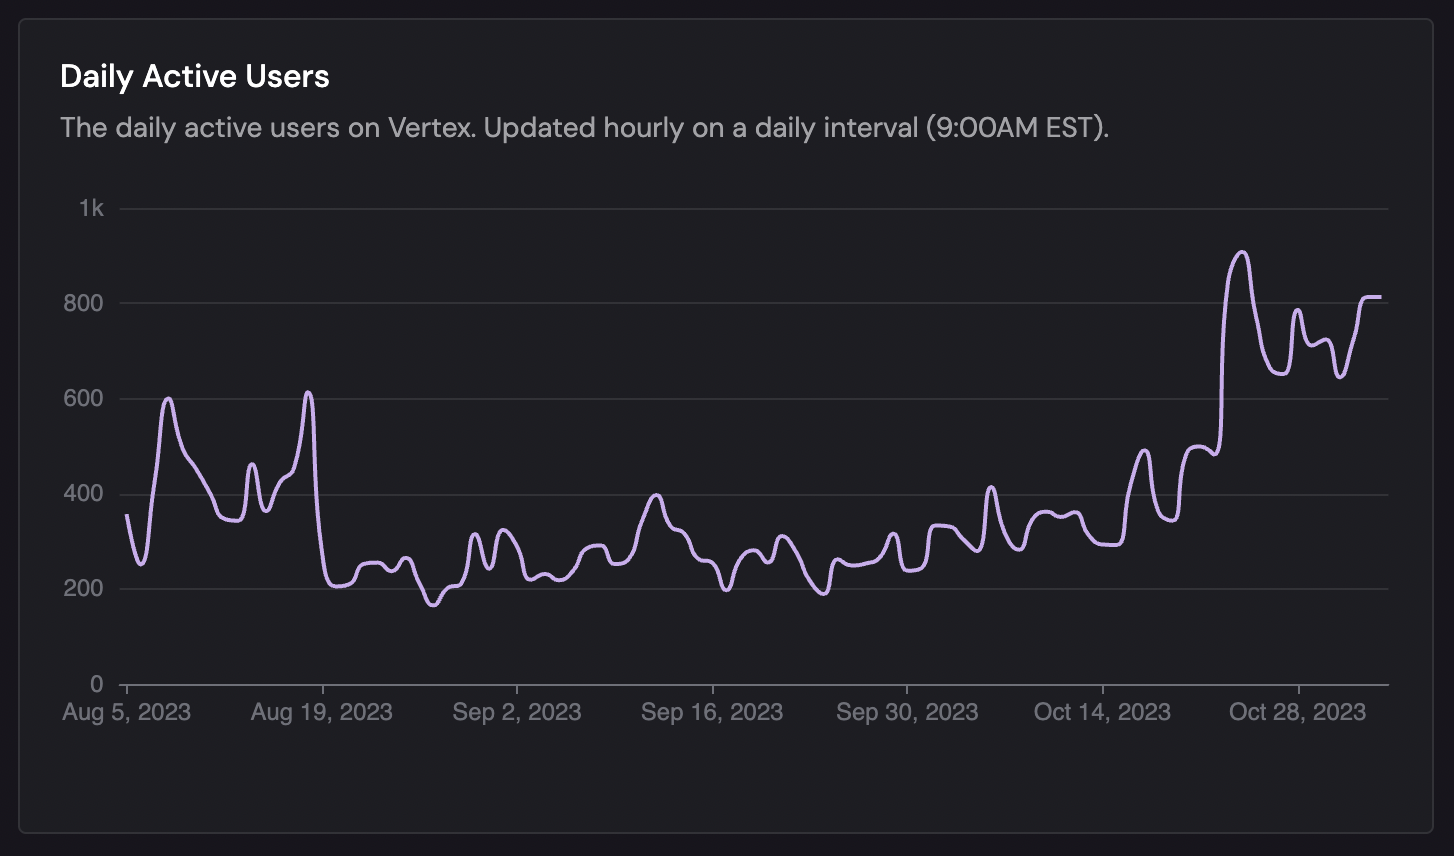Click the Sep 2, 2023 axis label
Screen dimensions: 1454x856
[516, 712]
